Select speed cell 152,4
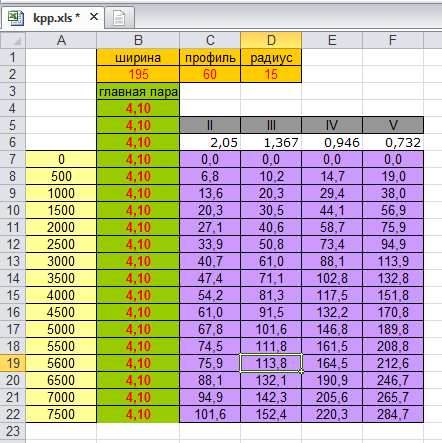Screen dimensions: 442x443 point(271,414)
